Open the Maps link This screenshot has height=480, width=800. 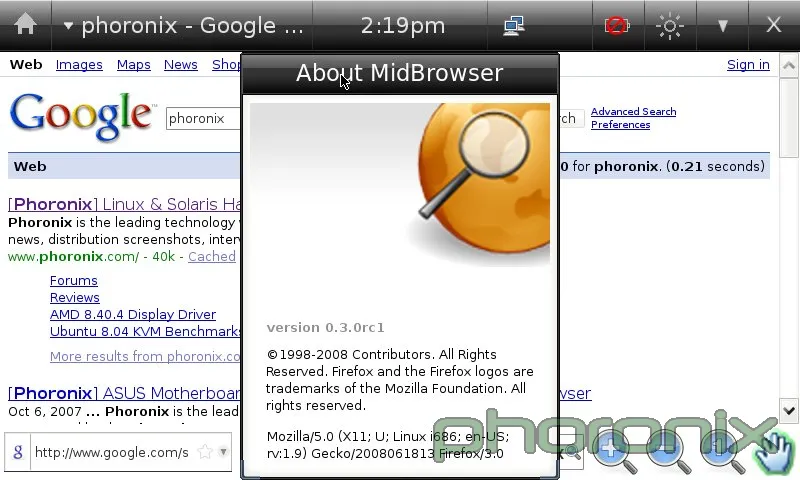134,65
